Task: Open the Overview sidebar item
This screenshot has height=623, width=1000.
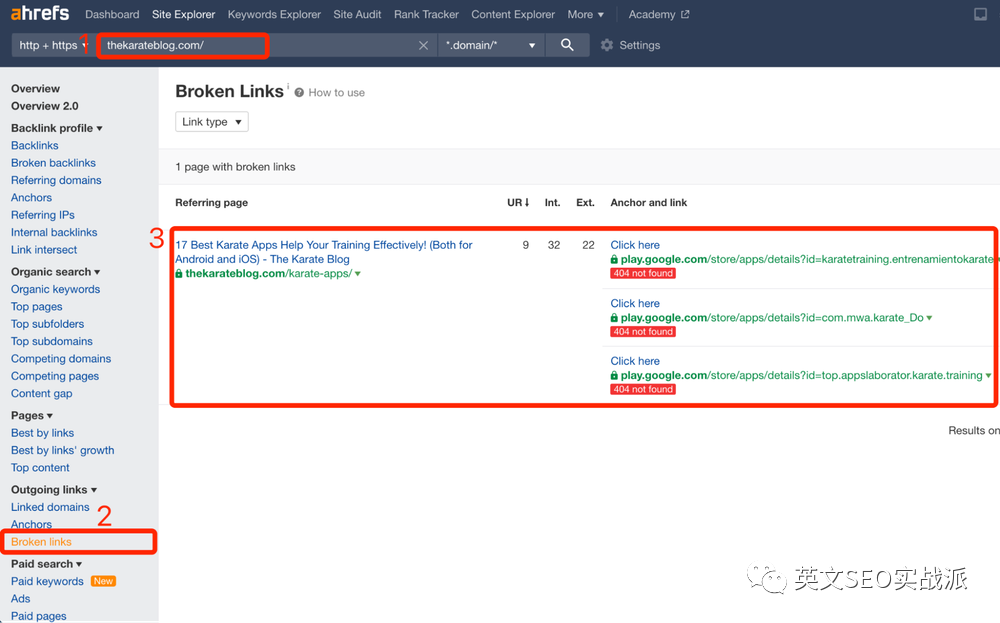Action: coord(35,89)
